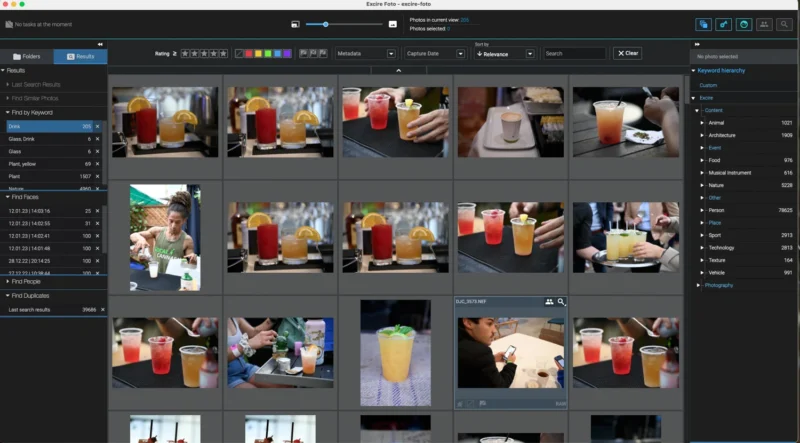The image size is (800, 443).
Task: Select face search 28.12.22 | 20:14:25
Action: (49, 261)
